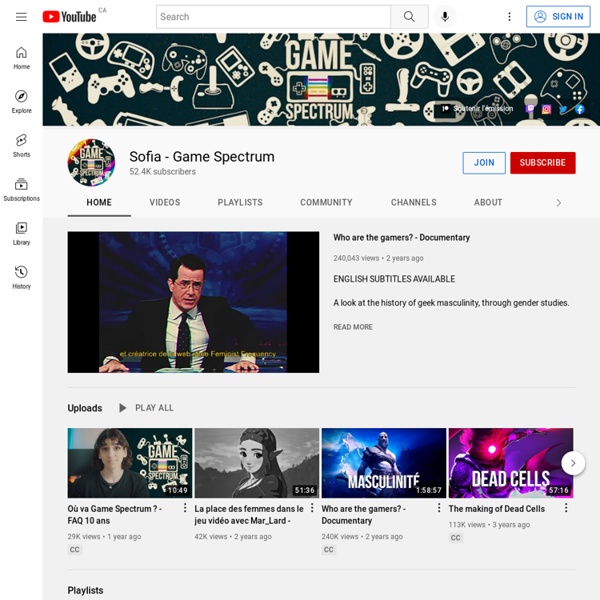The width and height of the screenshot is (600, 600).
Task: Click the CC badge under Dead Cells video
Action: coord(455,538)
